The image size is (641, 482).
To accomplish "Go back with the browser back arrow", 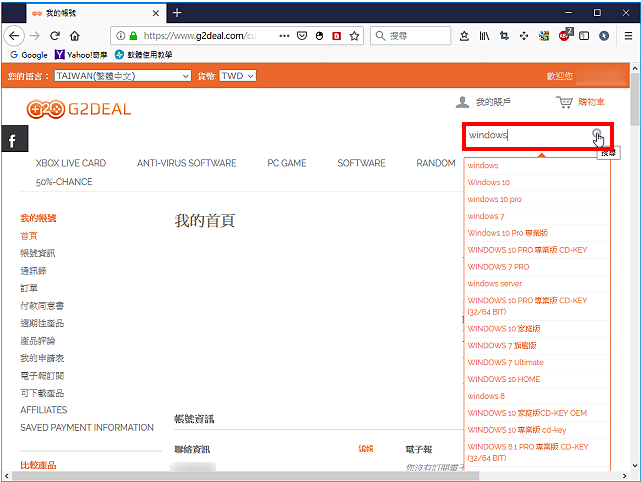I will [x=14, y=36].
